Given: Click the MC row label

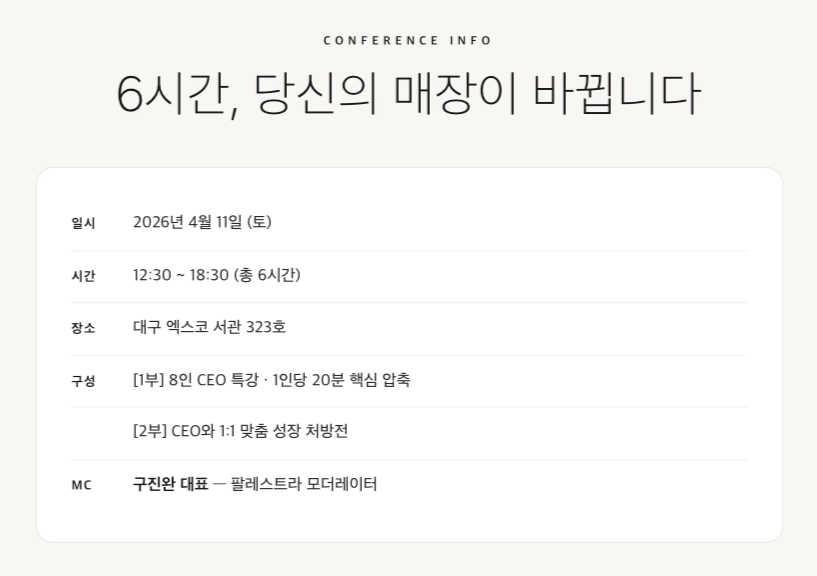Looking at the screenshot, I should click(81, 485).
